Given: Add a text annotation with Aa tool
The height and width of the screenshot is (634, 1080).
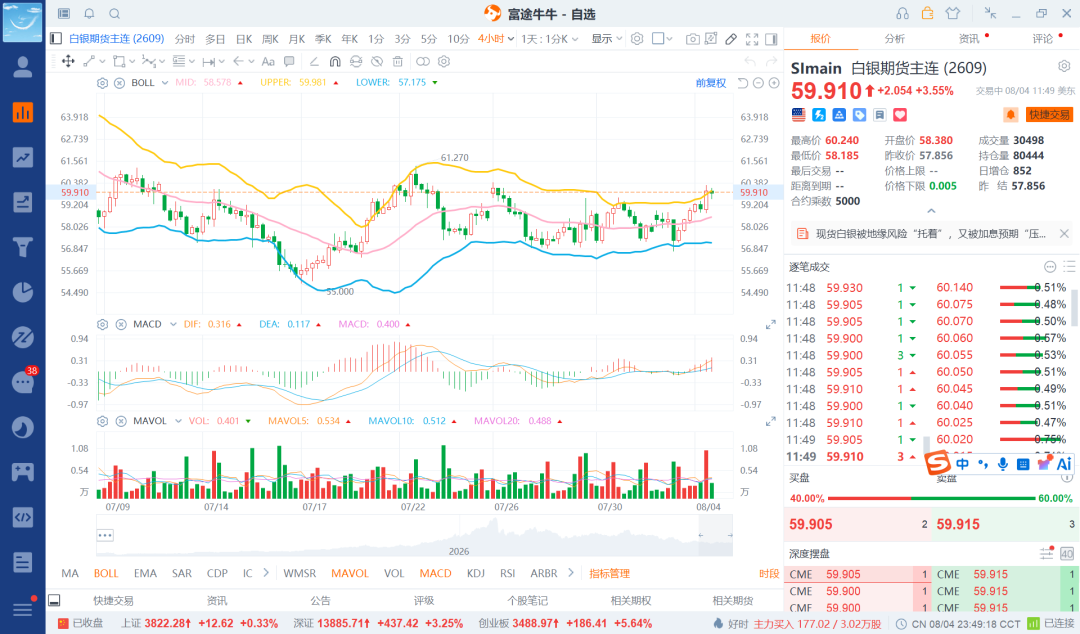Looking at the screenshot, I should tap(268, 61).
